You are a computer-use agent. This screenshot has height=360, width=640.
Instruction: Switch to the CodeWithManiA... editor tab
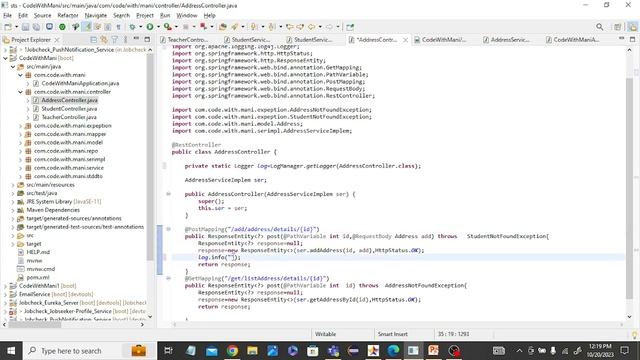pos(573,40)
